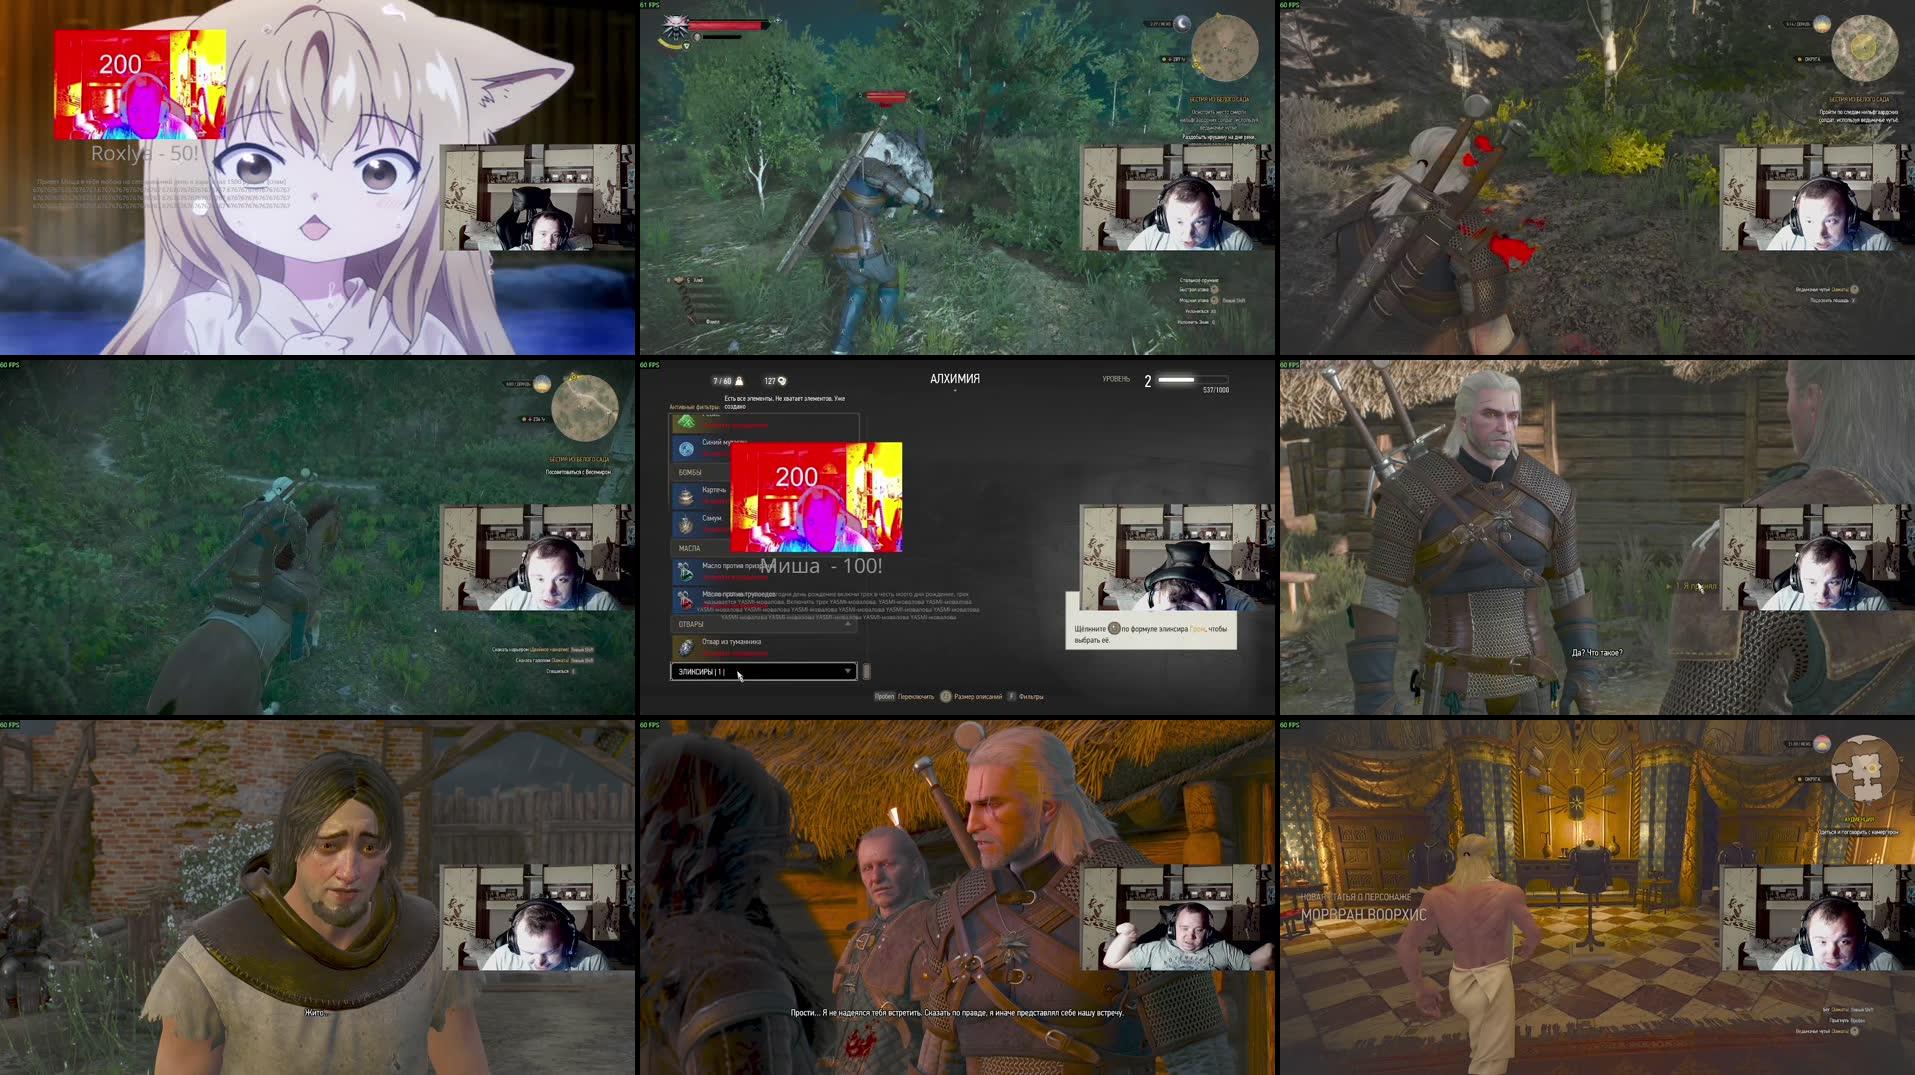Click the enemy's red health bar
Image resolution: width=1915 pixels, height=1075 pixels.
885,97
